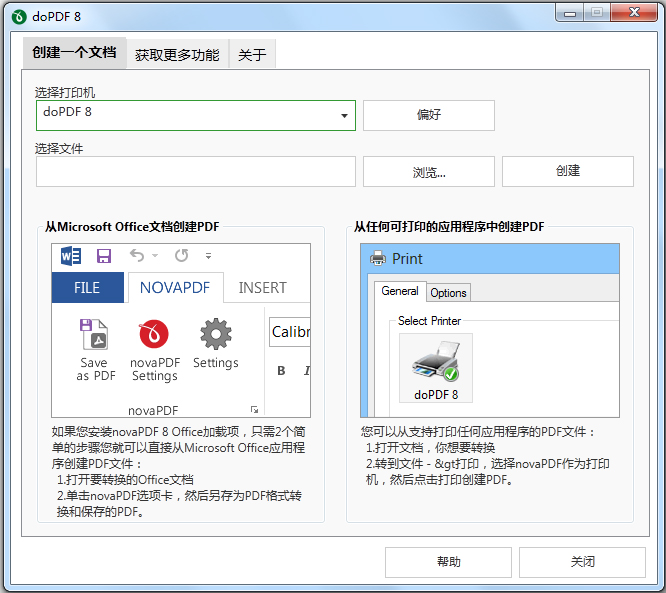Click the FILE ribbon tab

(87, 288)
